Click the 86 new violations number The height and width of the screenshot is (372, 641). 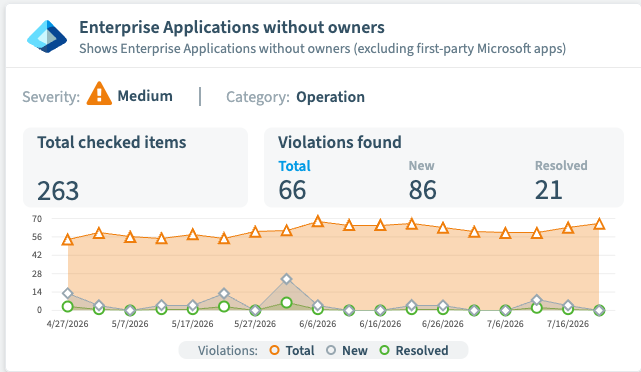click(423, 190)
